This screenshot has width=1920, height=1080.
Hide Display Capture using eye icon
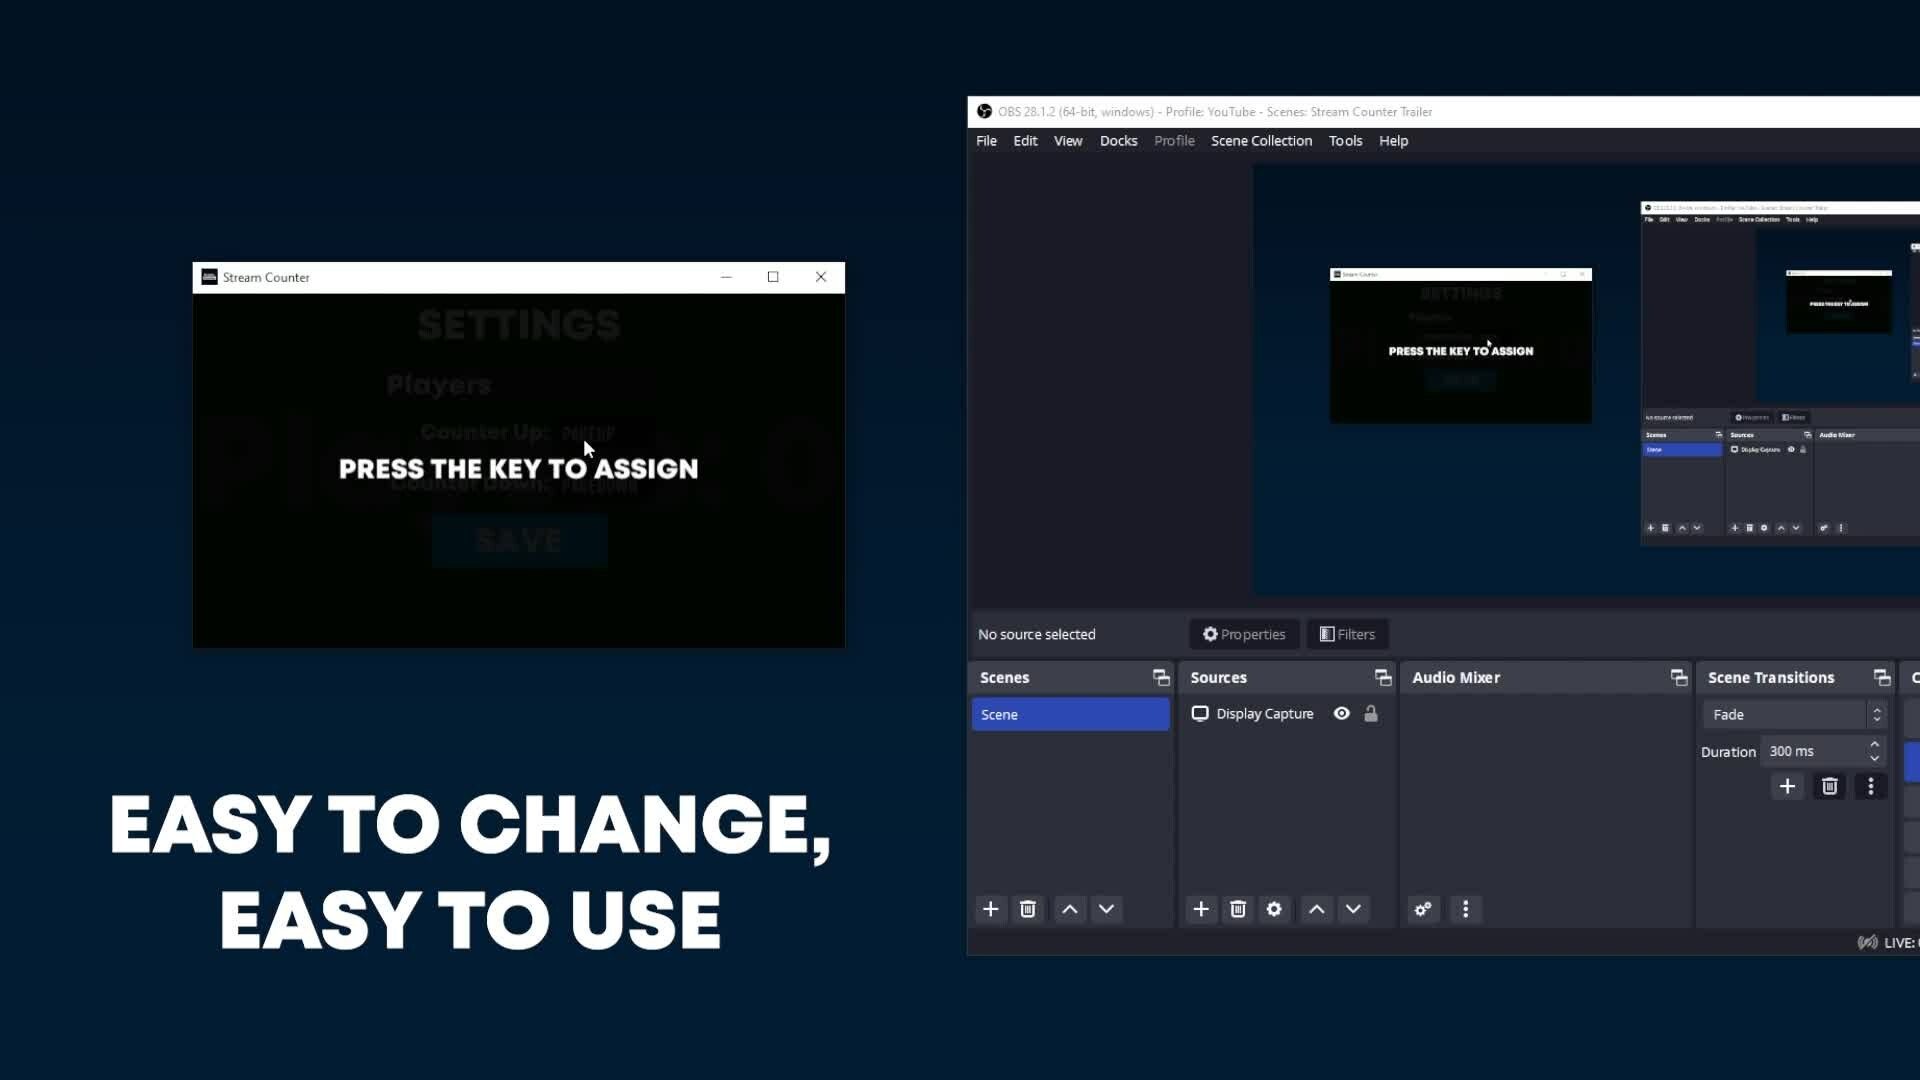pos(1341,713)
